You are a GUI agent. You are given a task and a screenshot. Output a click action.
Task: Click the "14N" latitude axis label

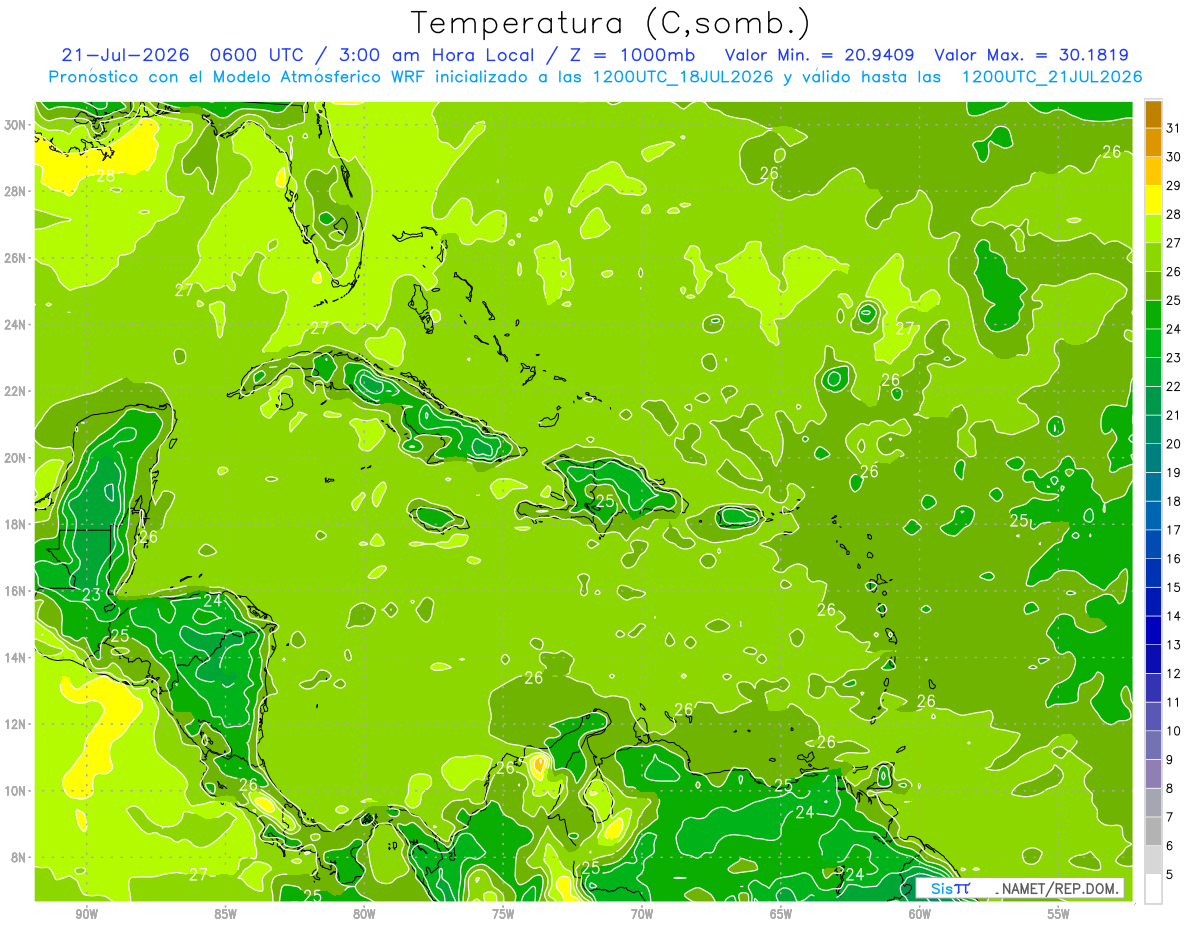coord(15,658)
